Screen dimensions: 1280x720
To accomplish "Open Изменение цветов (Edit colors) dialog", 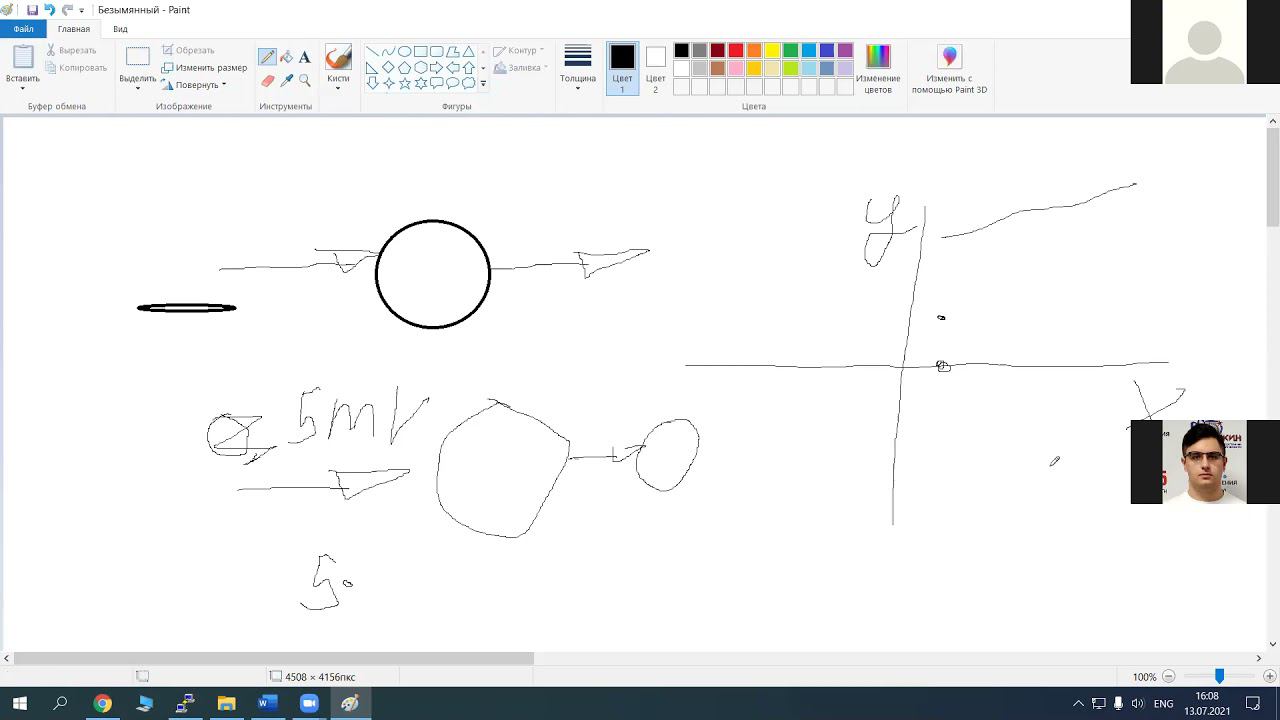I will 878,69.
